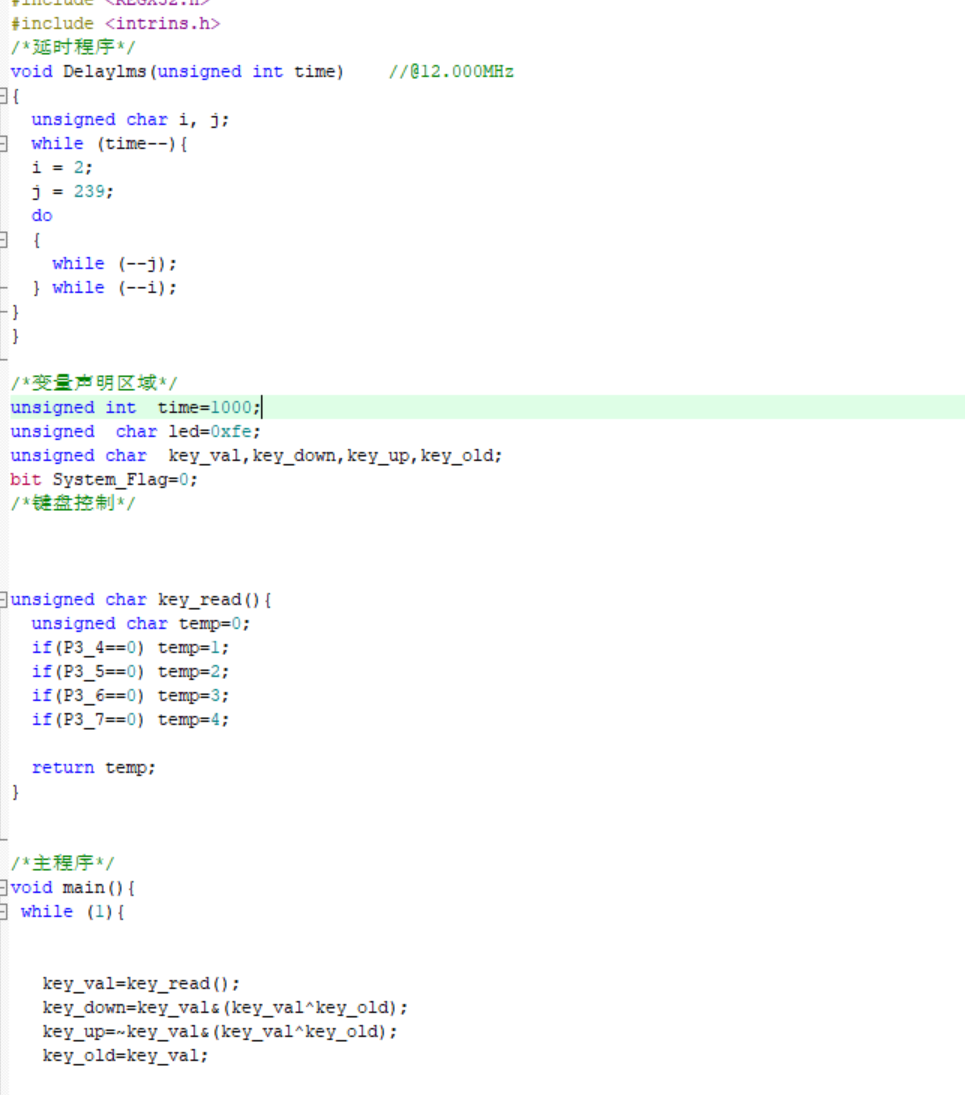
Task: Click the bit System_Flag=0 line
Action: [x=104, y=480]
